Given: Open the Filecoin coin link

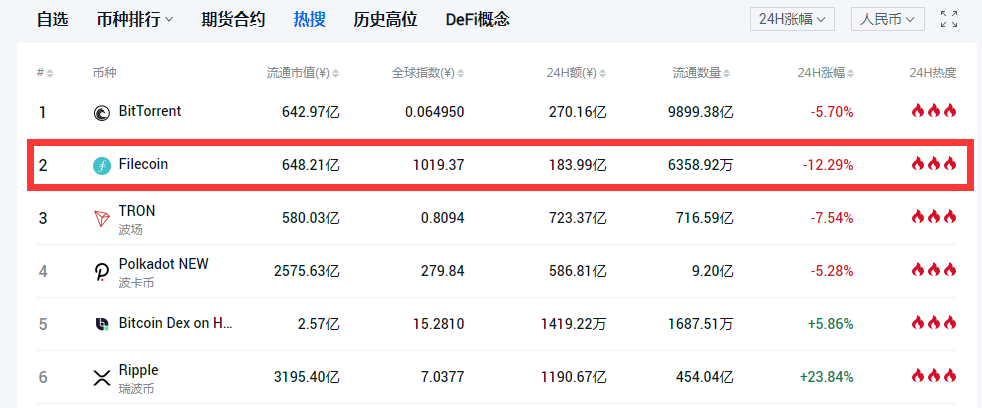Looking at the screenshot, I should pyautogui.click(x=143, y=164).
